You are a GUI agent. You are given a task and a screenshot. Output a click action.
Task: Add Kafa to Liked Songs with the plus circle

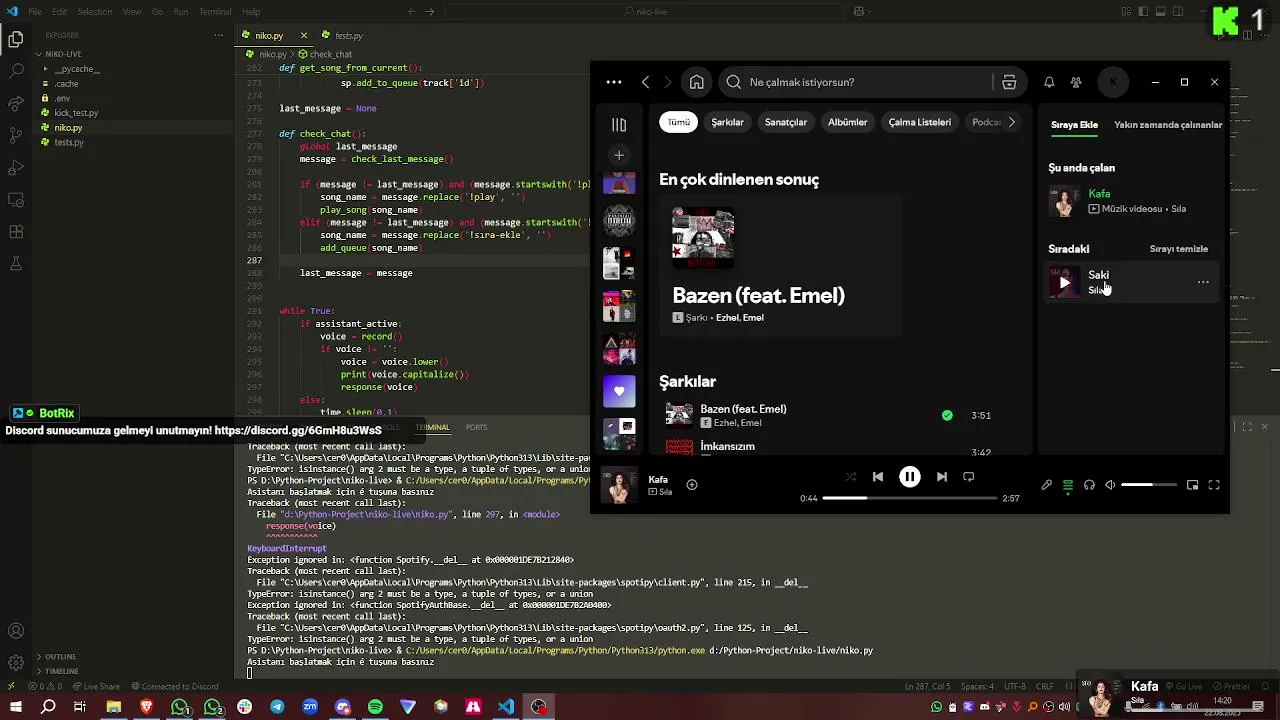tap(692, 485)
